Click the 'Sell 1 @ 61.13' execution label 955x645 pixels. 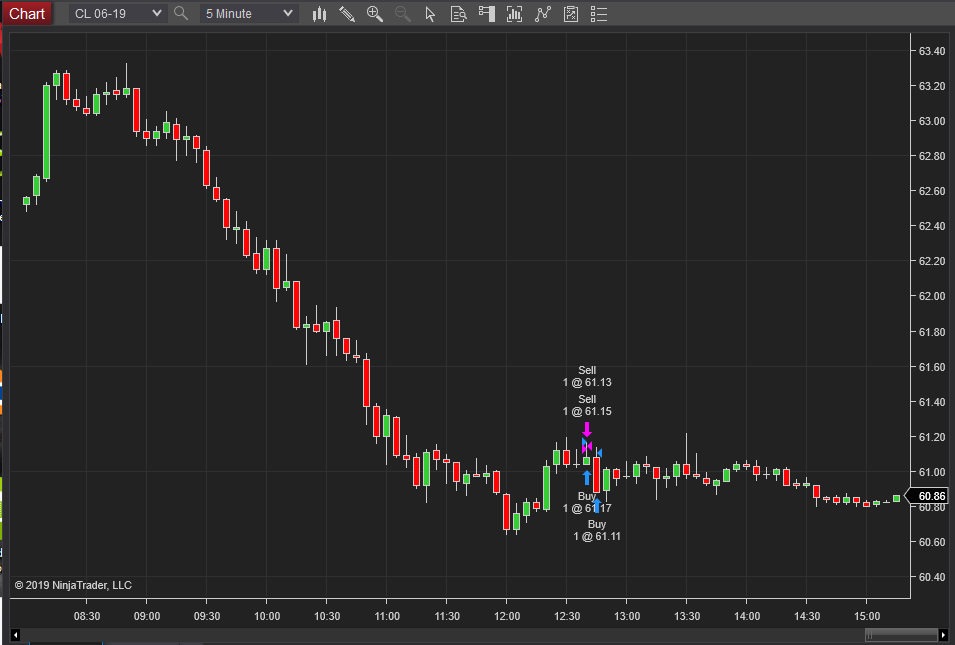(587, 376)
